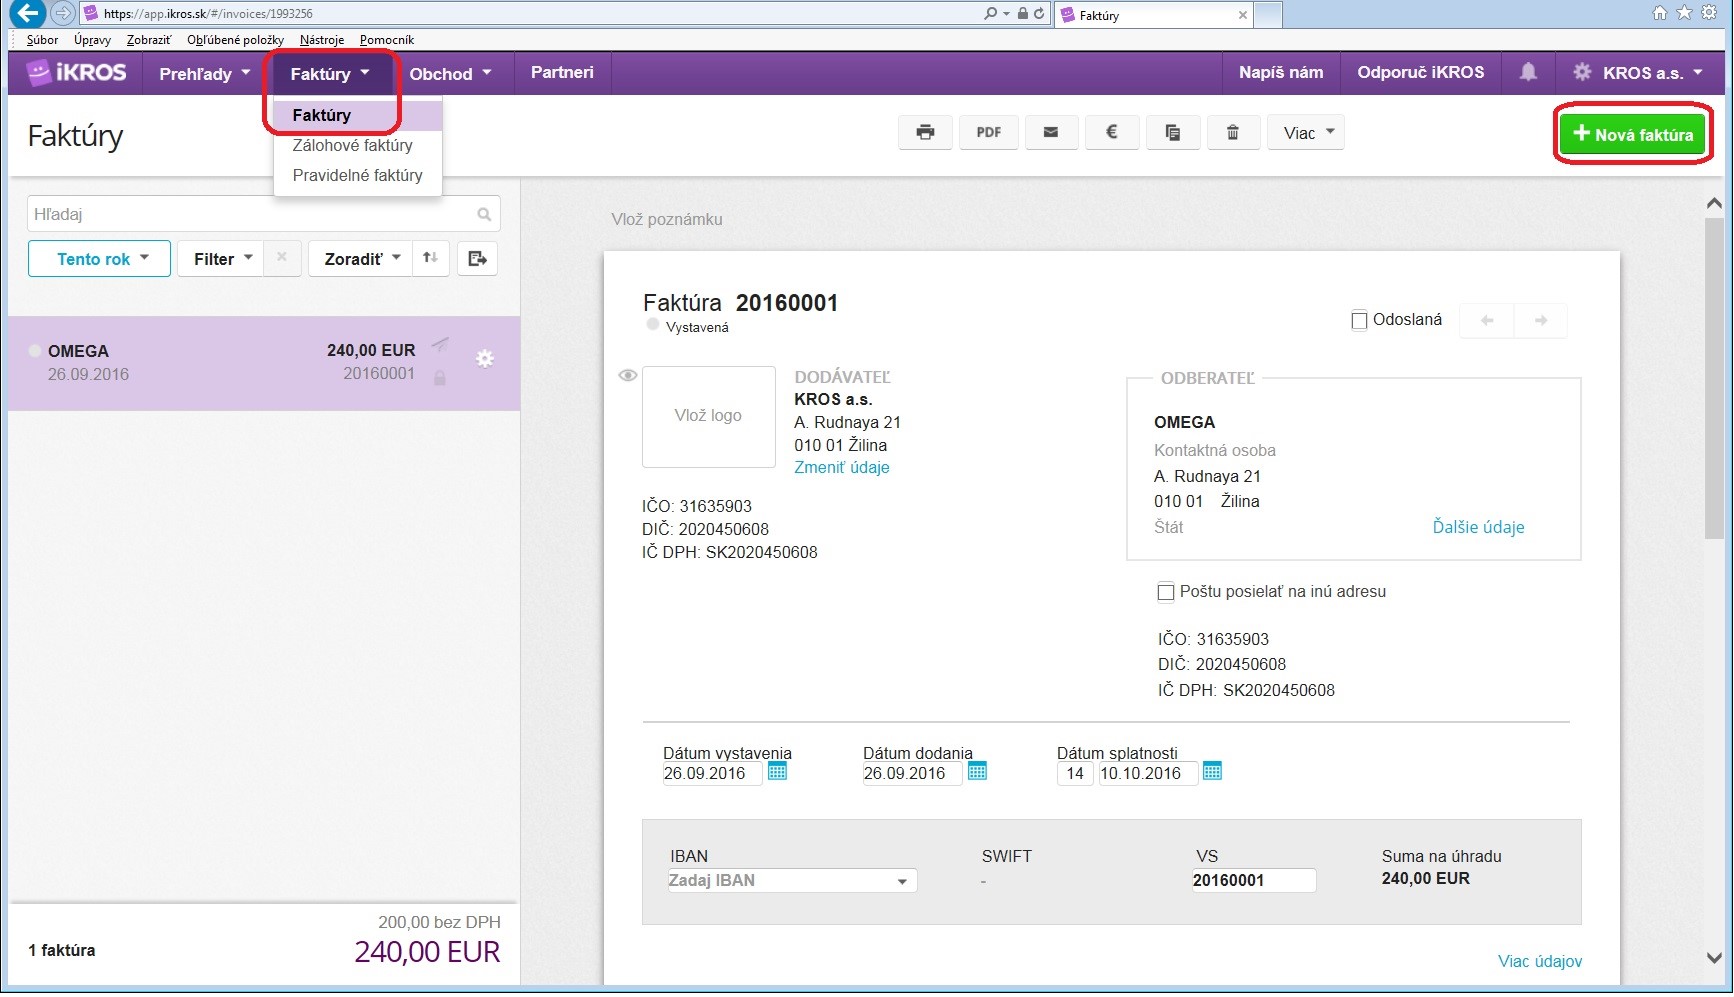Record payment with euro icon
This screenshot has height=997, width=1734.
(x=1111, y=133)
